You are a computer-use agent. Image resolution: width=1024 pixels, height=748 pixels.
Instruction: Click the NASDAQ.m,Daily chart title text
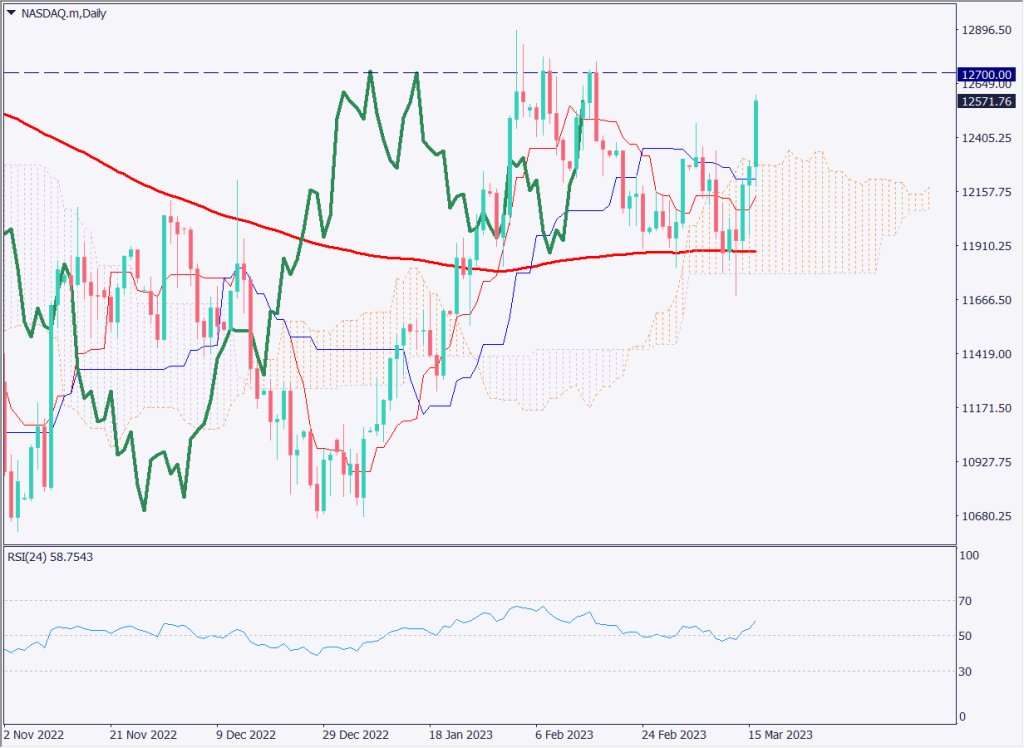tap(64, 14)
